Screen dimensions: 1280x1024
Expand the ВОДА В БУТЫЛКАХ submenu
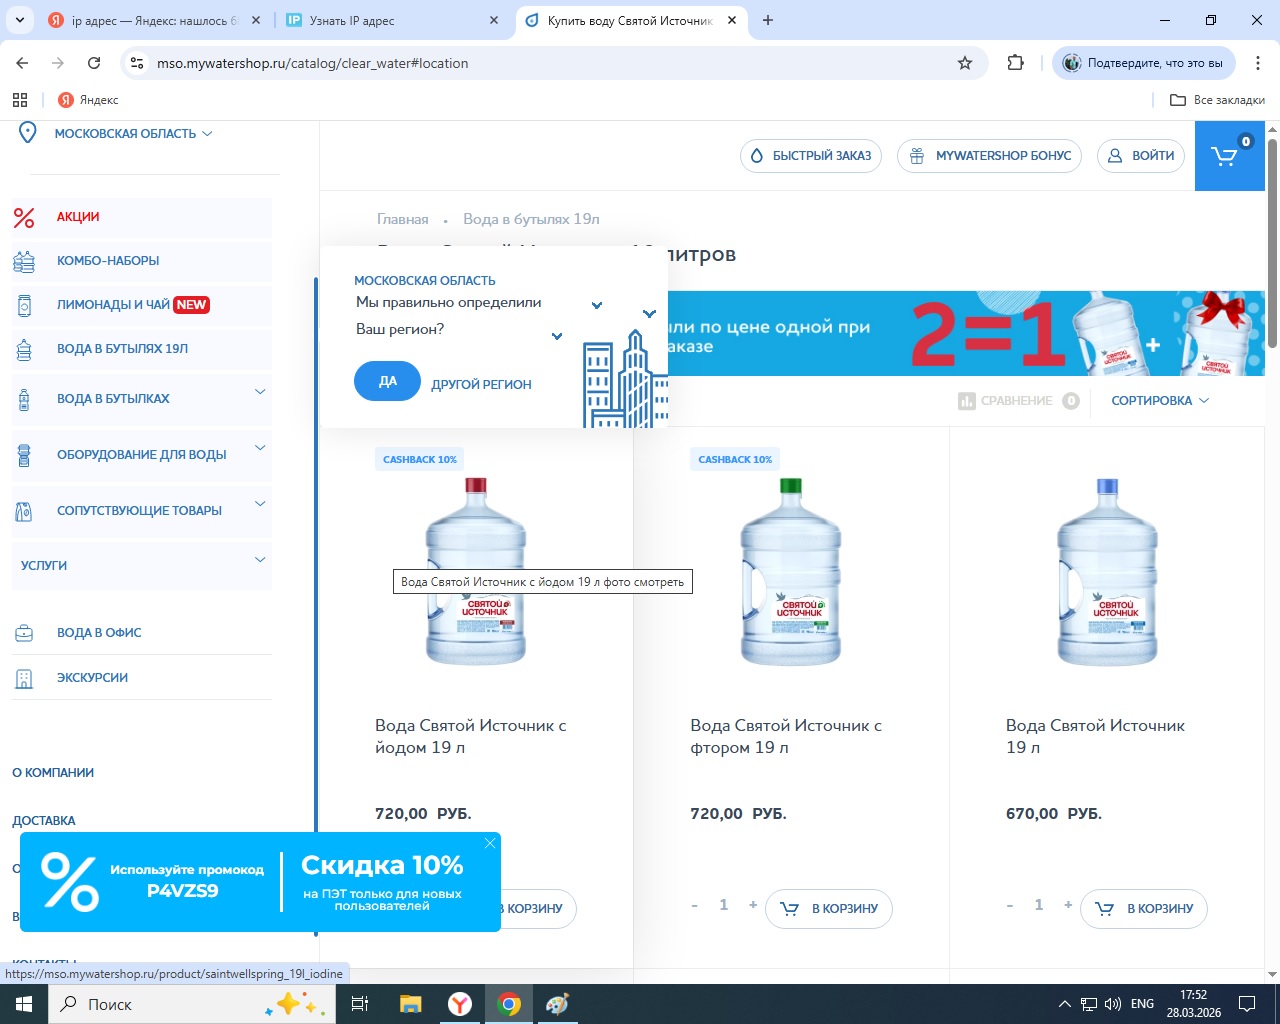(x=260, y=391)
